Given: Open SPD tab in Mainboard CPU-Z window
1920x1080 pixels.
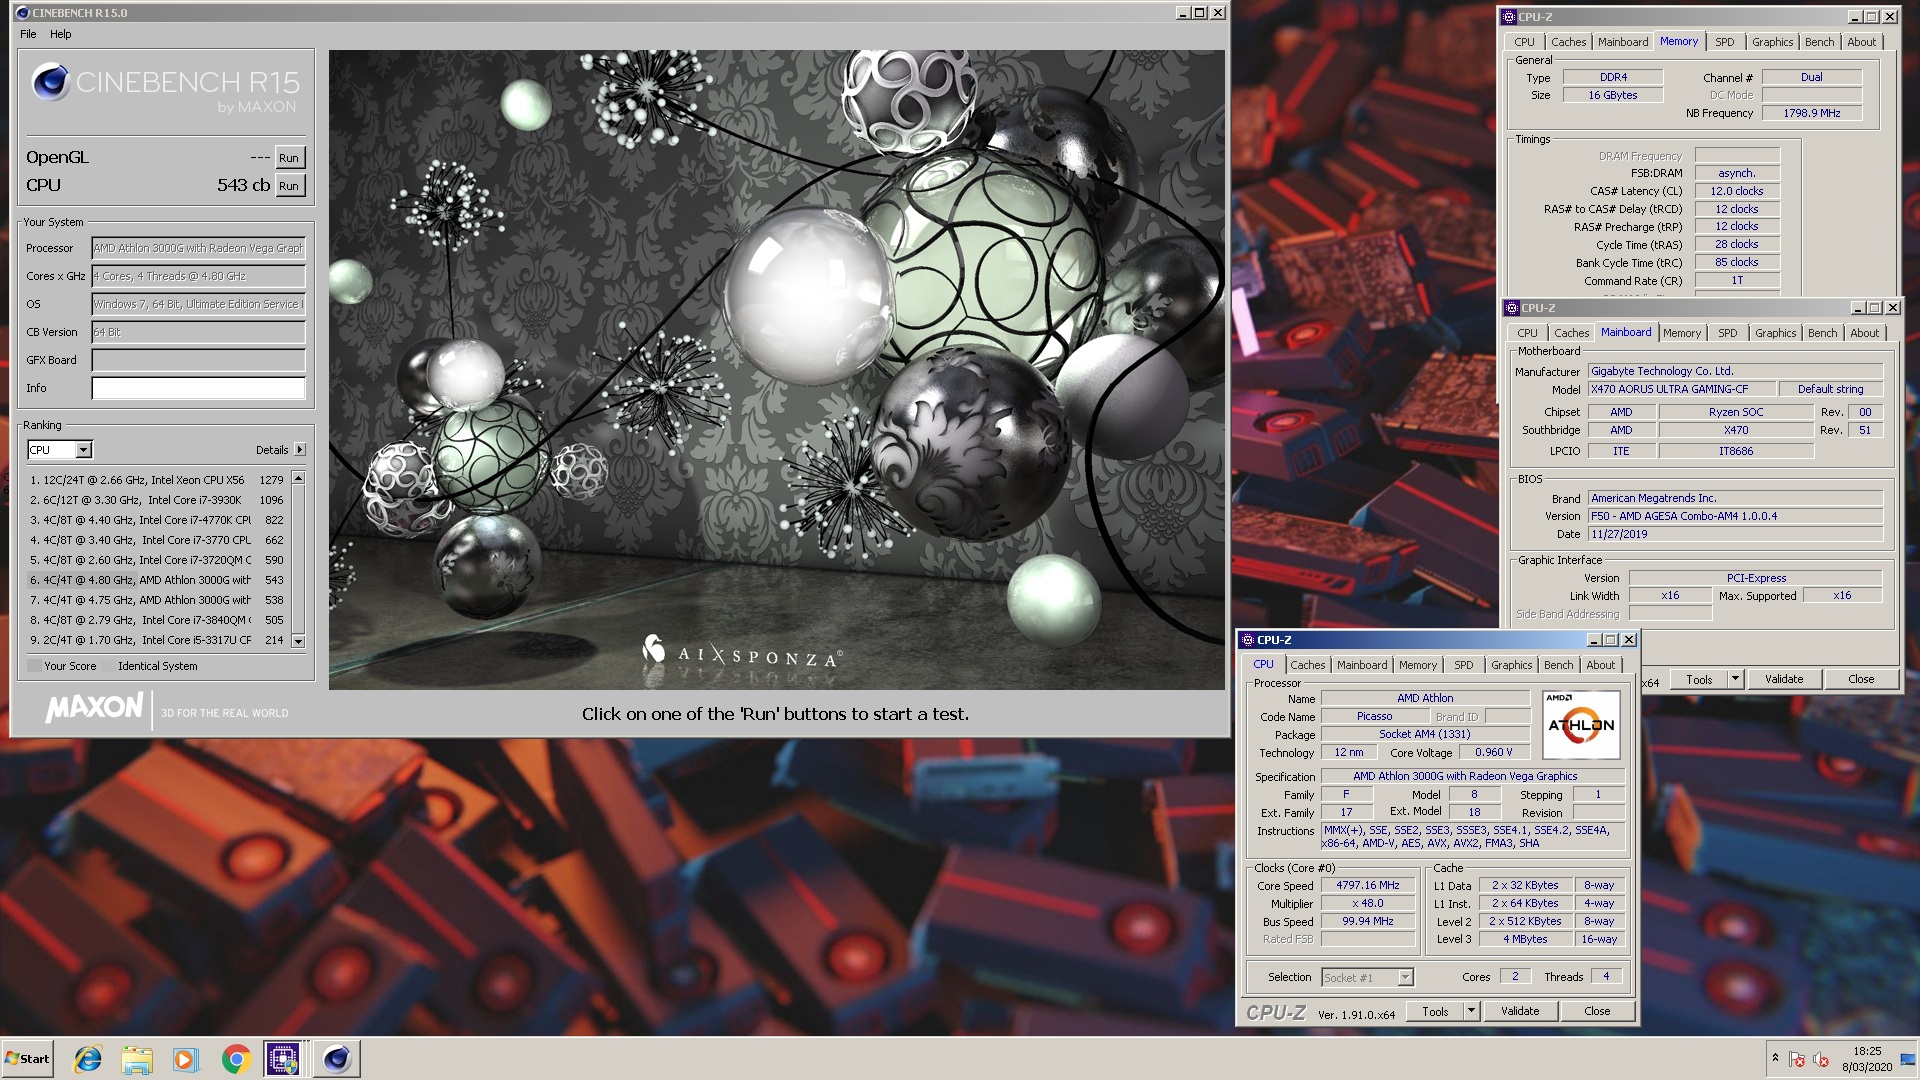Looking at the screenshot, I should coord(1727,333).
